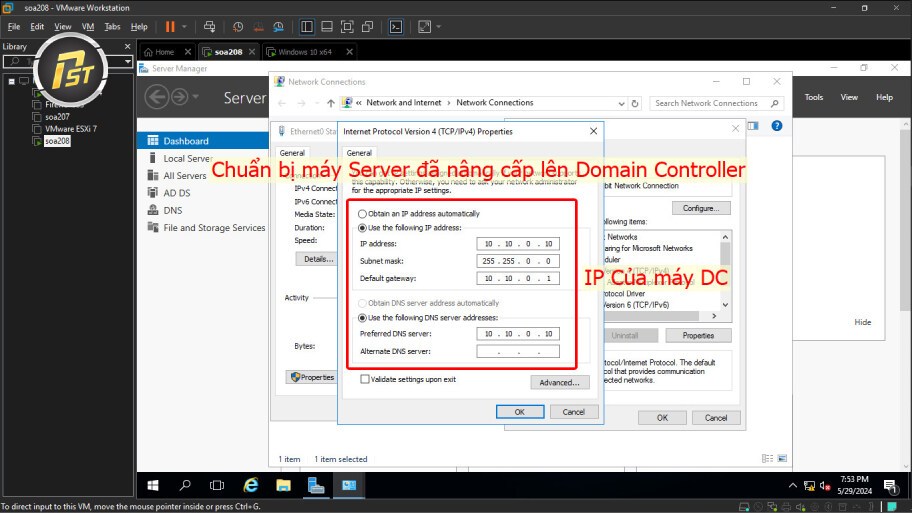Select Use the following IP address
Screen dimensions: 912x513
(362, 228)
